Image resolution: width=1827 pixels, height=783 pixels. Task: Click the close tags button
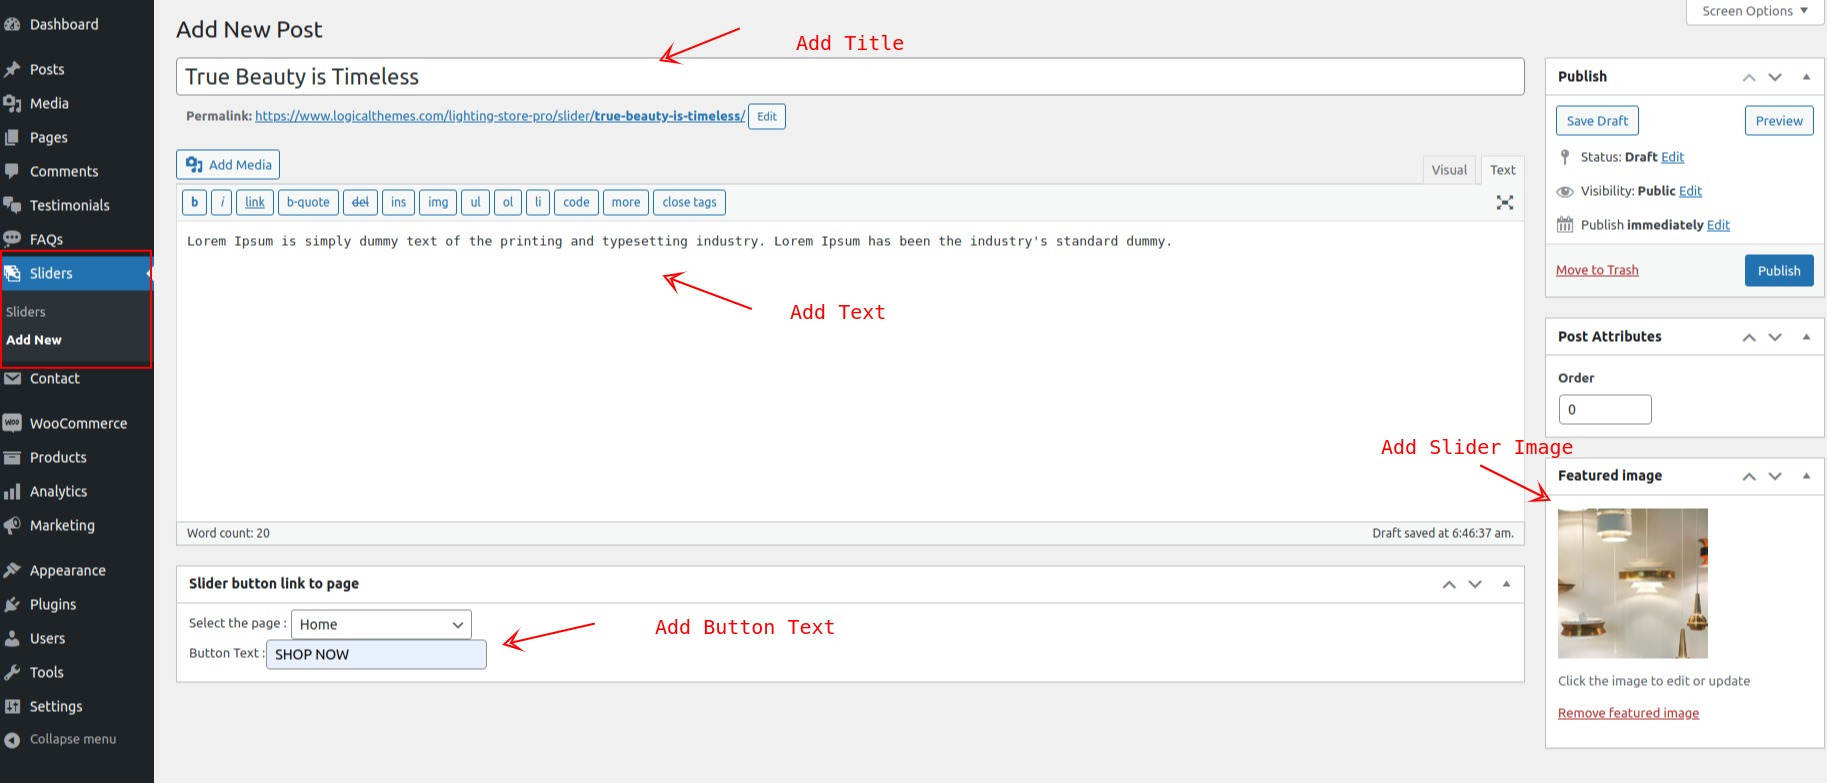pyautogui.click(x=689, y=202)
